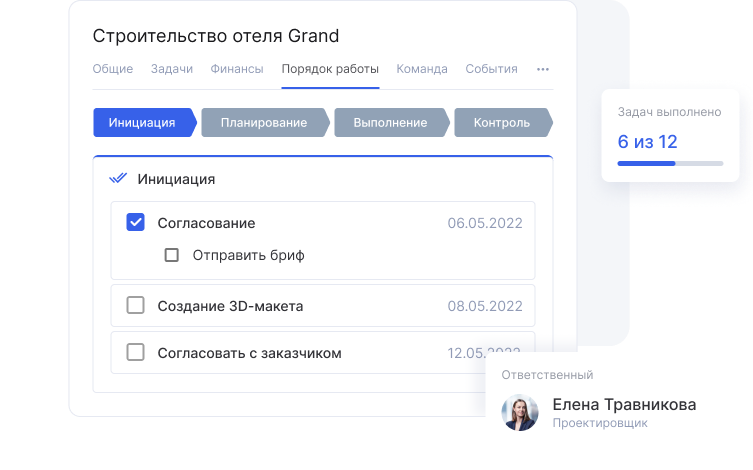Select the Инициация stage step

[x=142, y=123]
